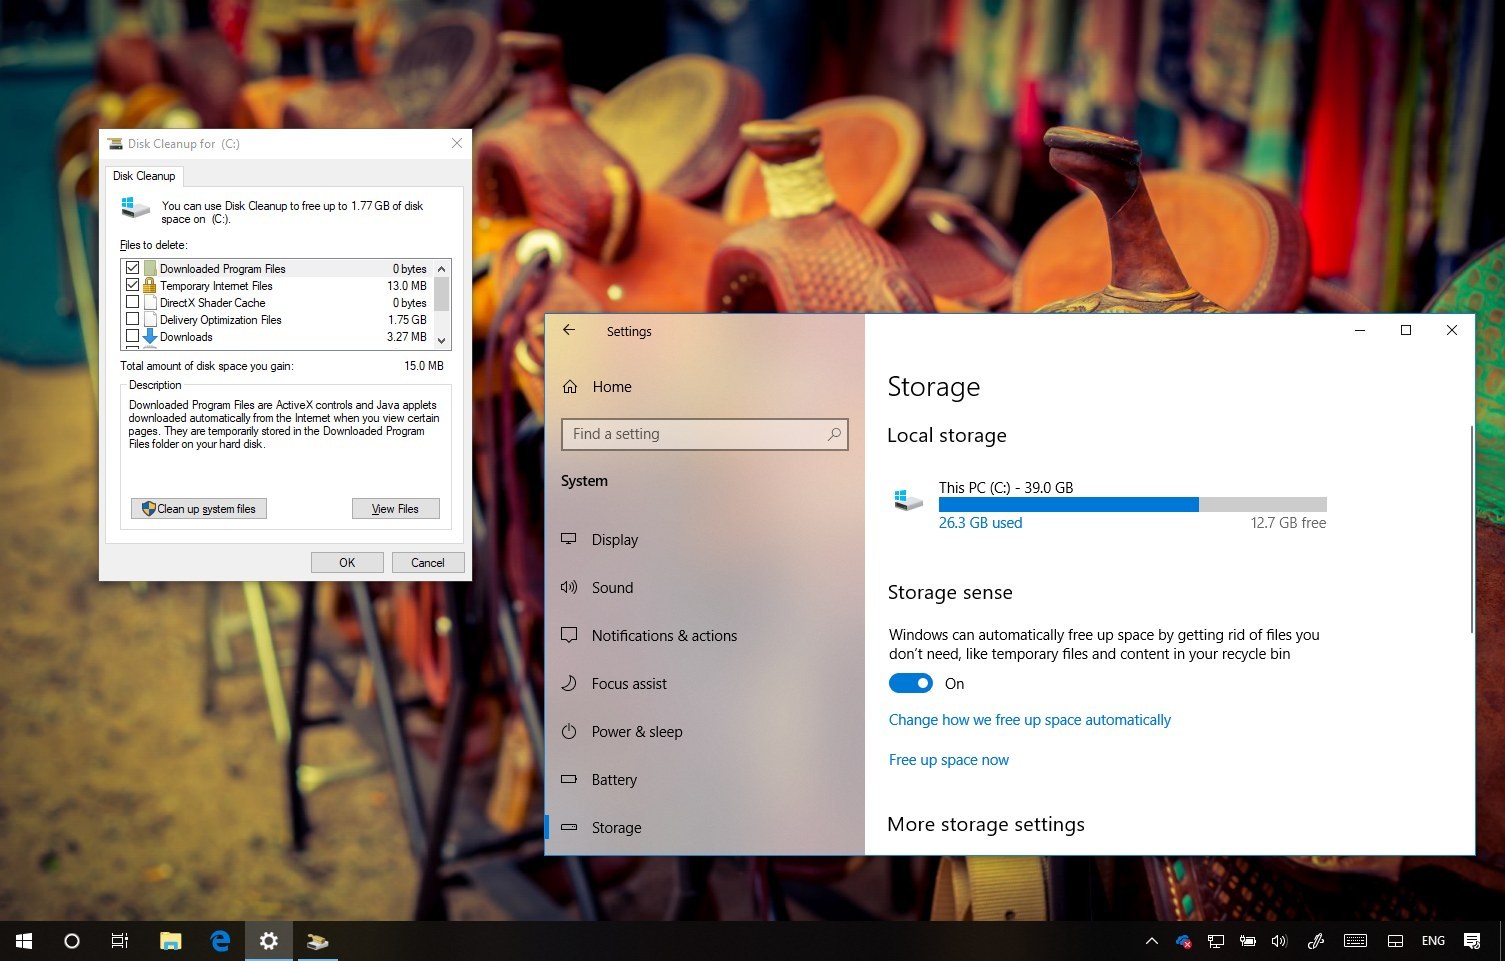Open 26.3 GB used storage details
This screenshot has height=961, width=1505.
[x=980, y=523]
